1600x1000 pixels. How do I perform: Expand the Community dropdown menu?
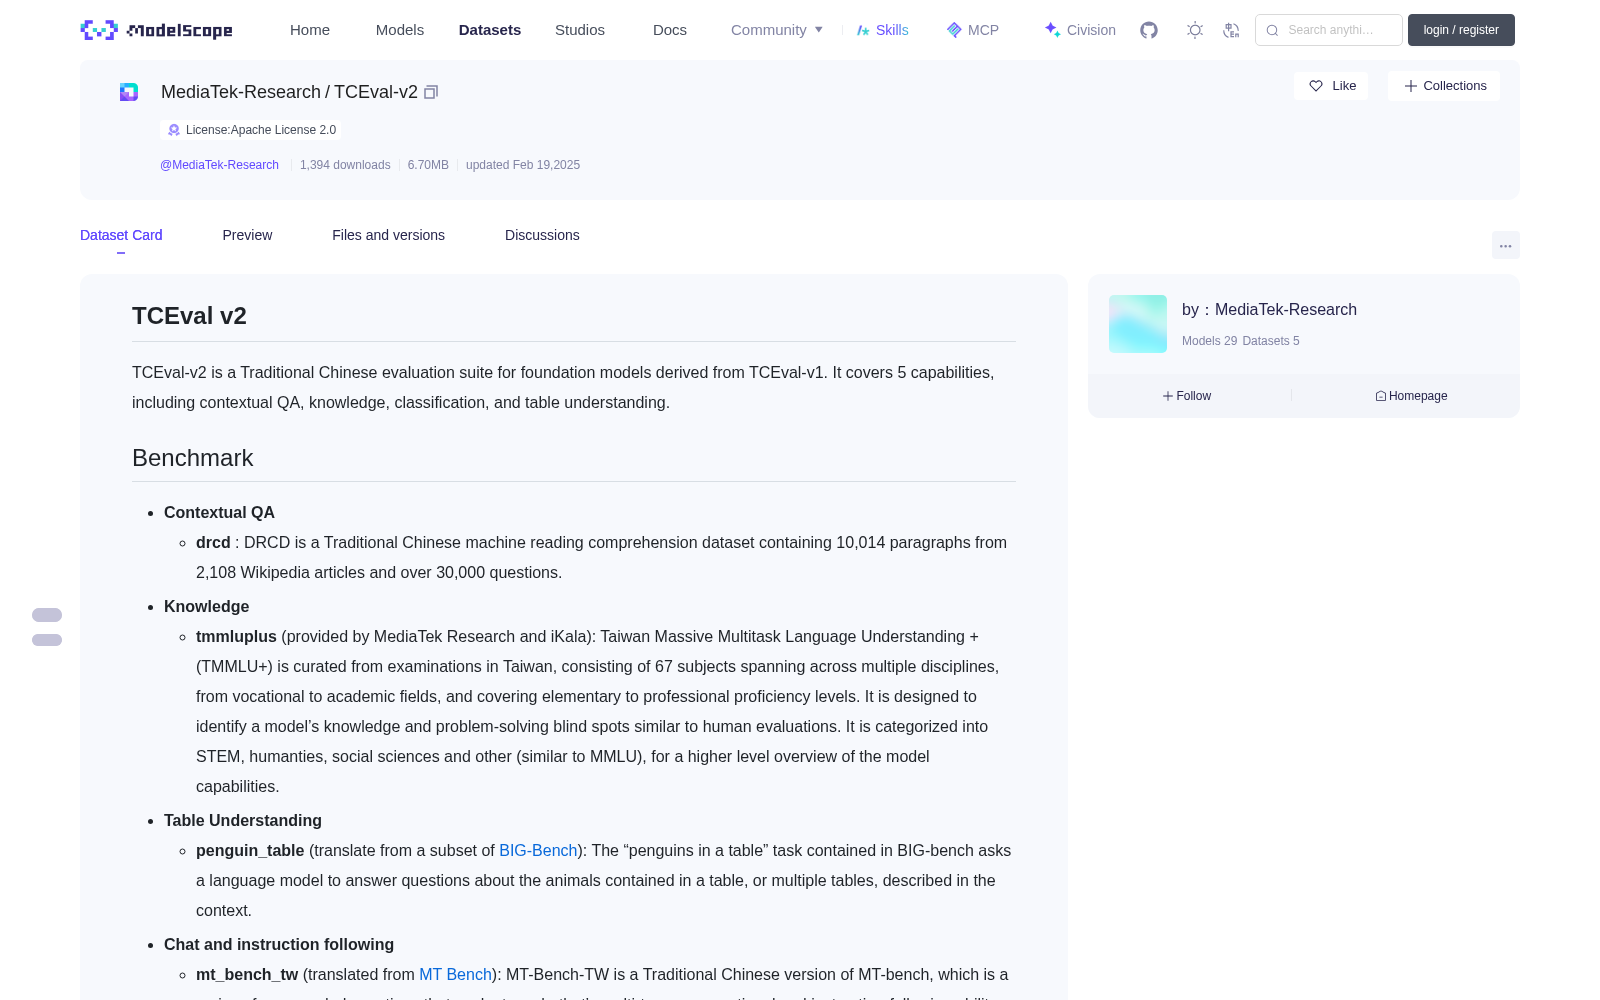[777, 30]
